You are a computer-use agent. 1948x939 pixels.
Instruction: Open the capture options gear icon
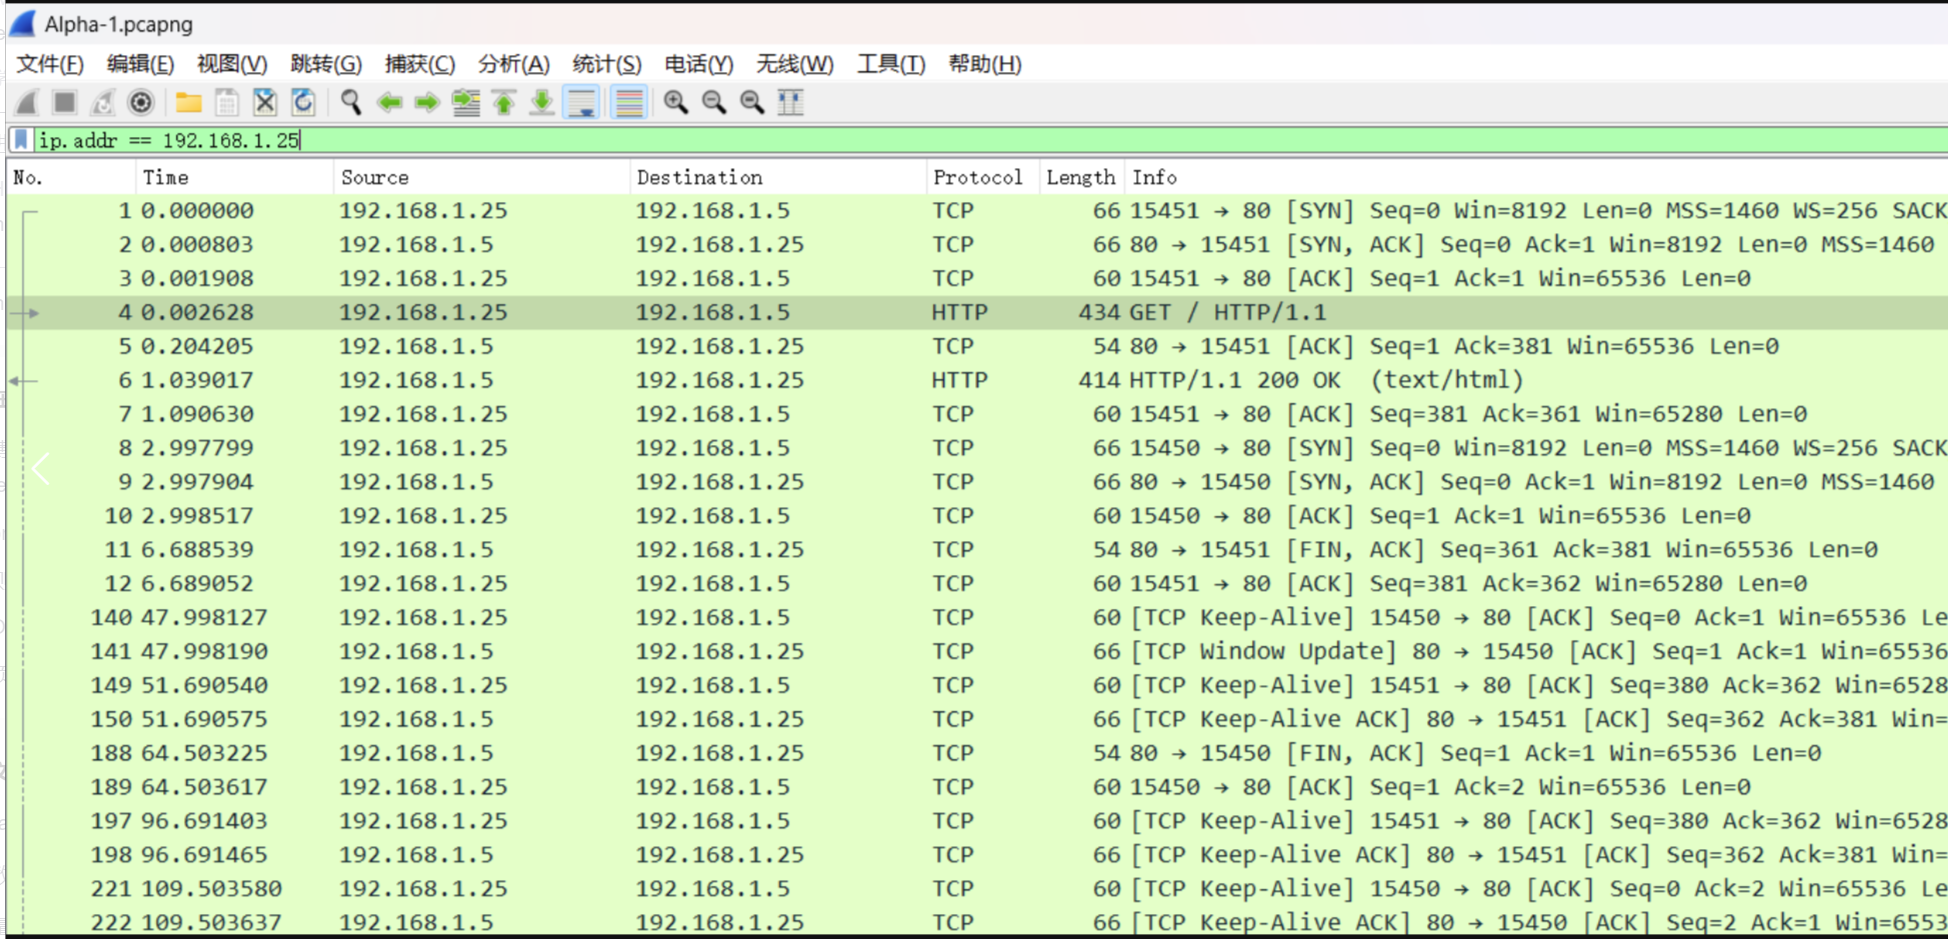(x=141, y=102)
